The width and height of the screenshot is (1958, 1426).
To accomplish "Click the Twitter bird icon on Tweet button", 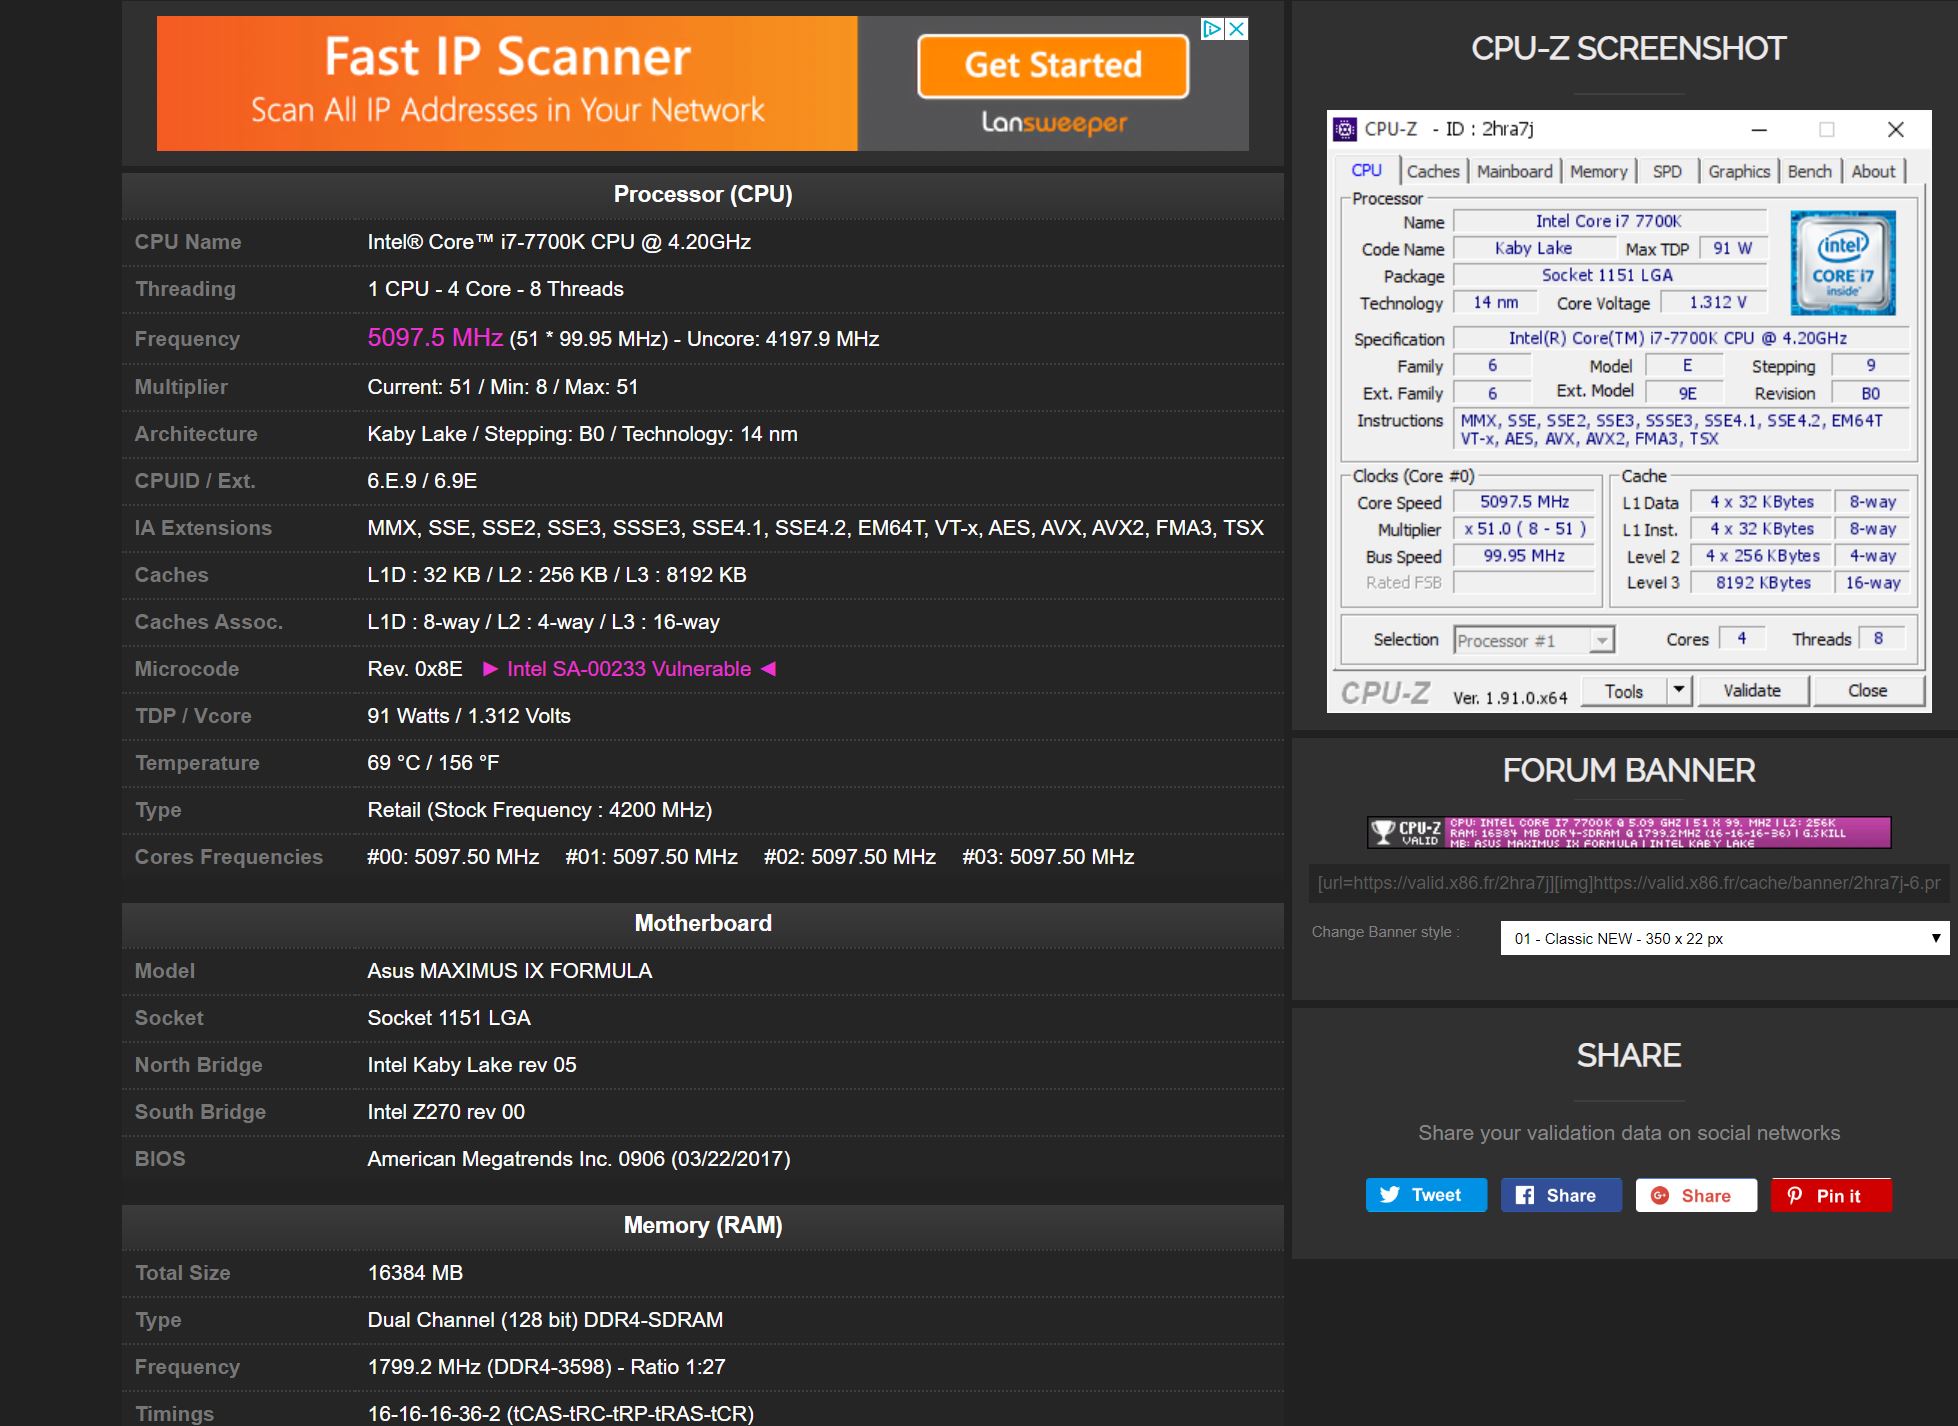I will 1389,1195.
